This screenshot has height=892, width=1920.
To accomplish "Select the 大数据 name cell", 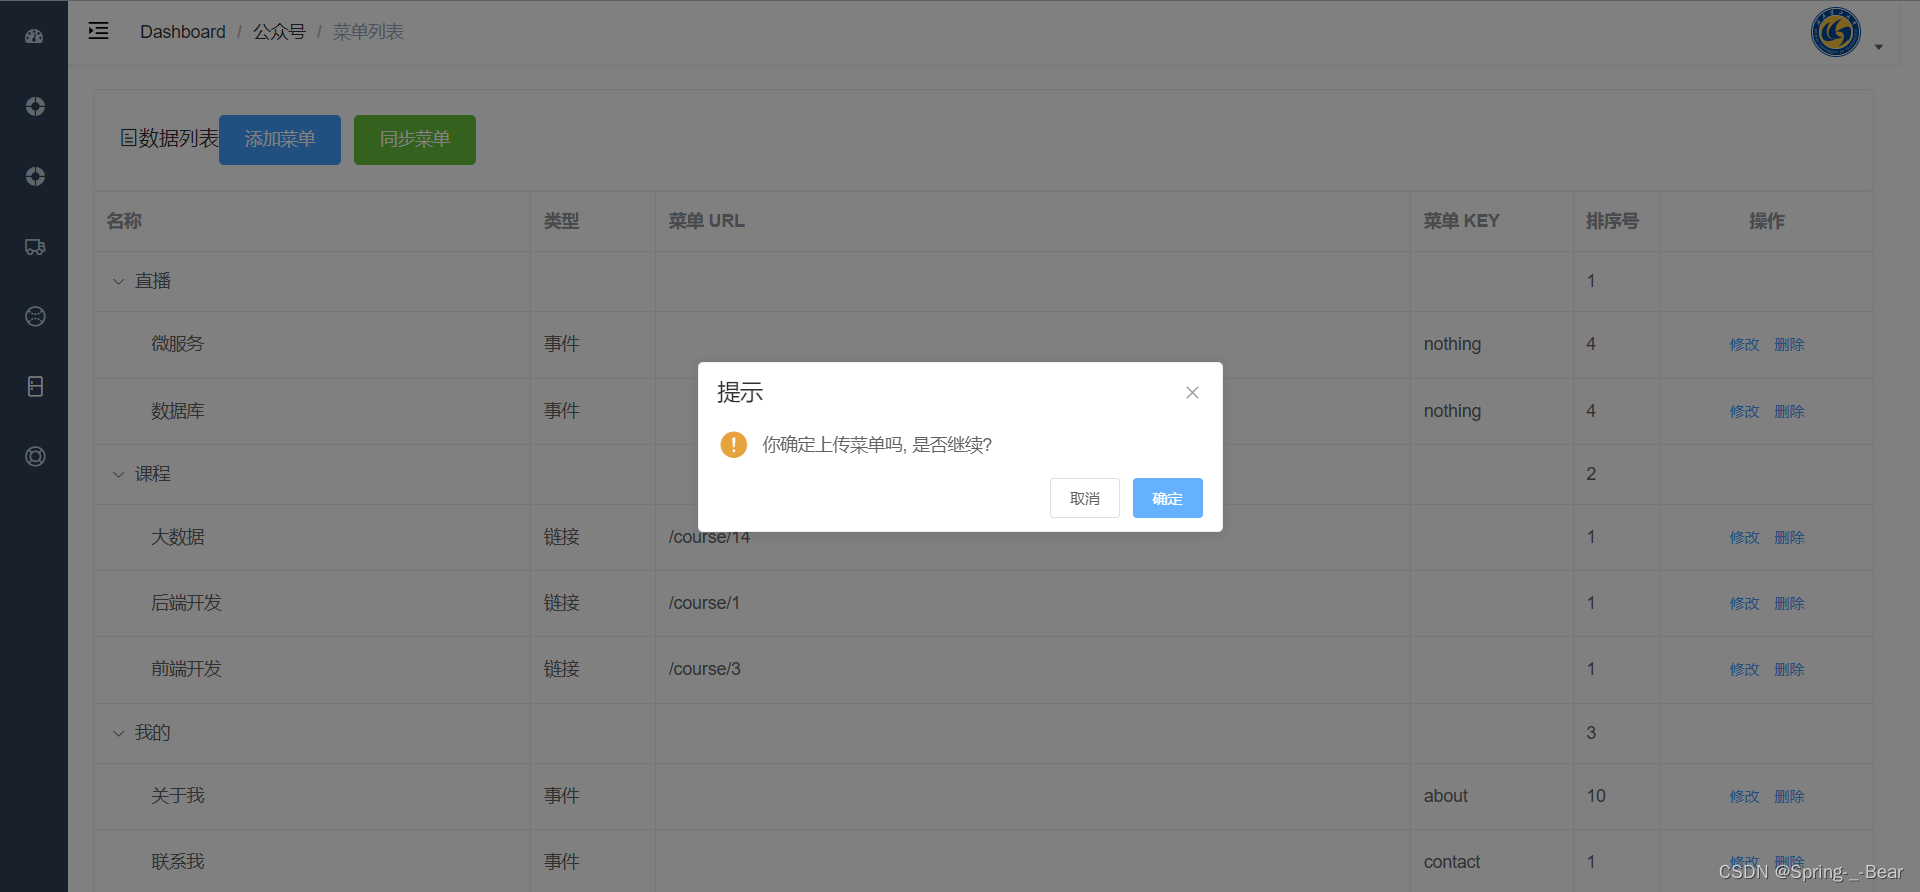I will tap(312, 537).
